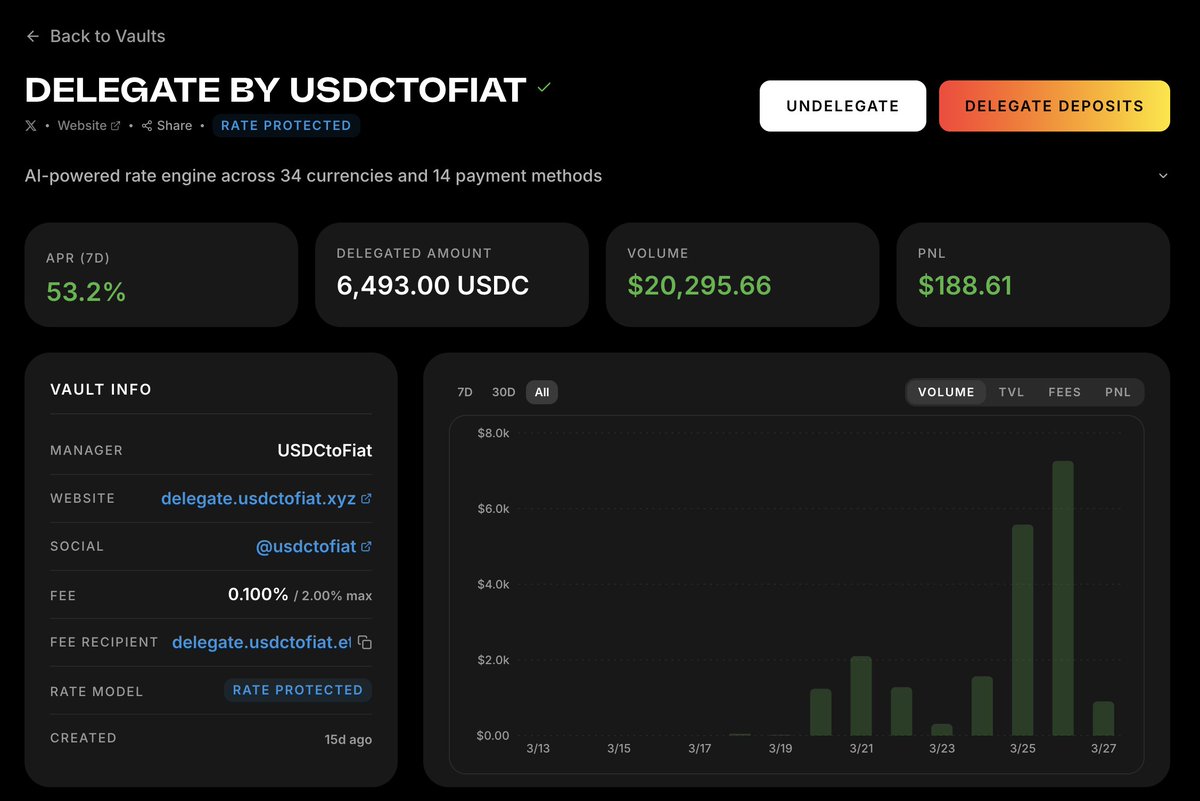Click the Rate Protected badge in Vault Info
Viewport: 1200px width, 801px height.
298,690
